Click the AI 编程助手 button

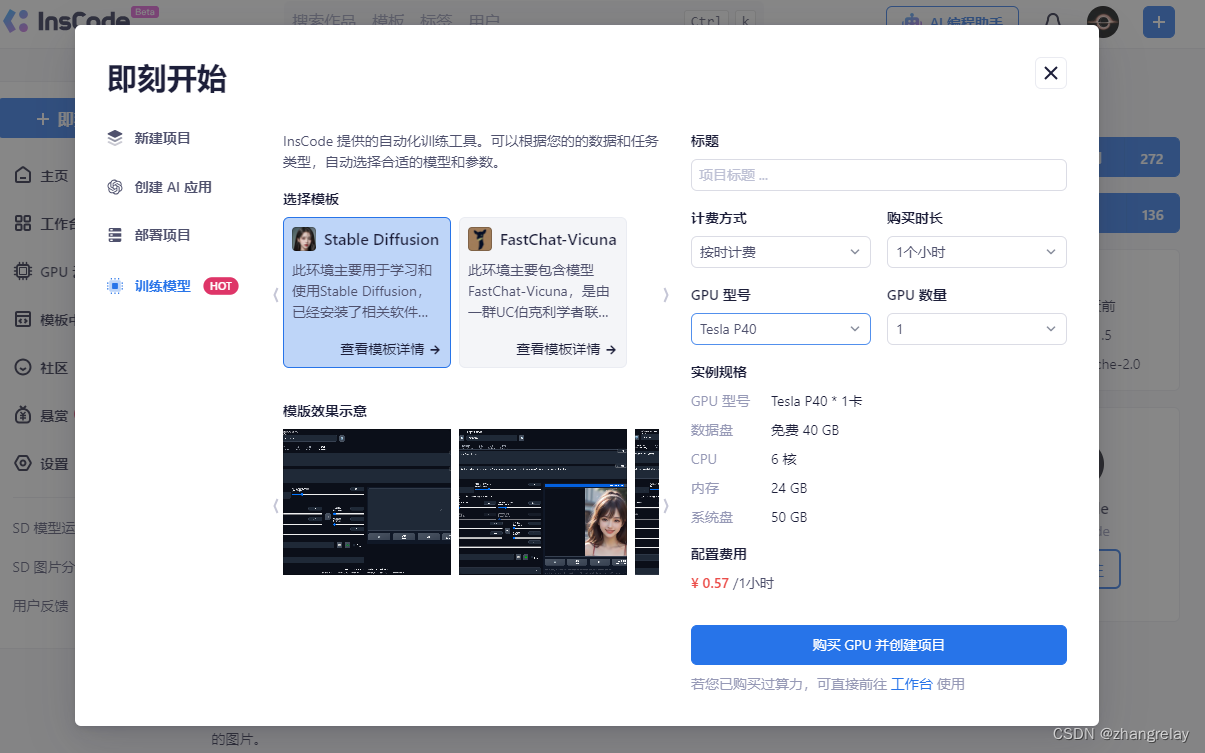952,21
